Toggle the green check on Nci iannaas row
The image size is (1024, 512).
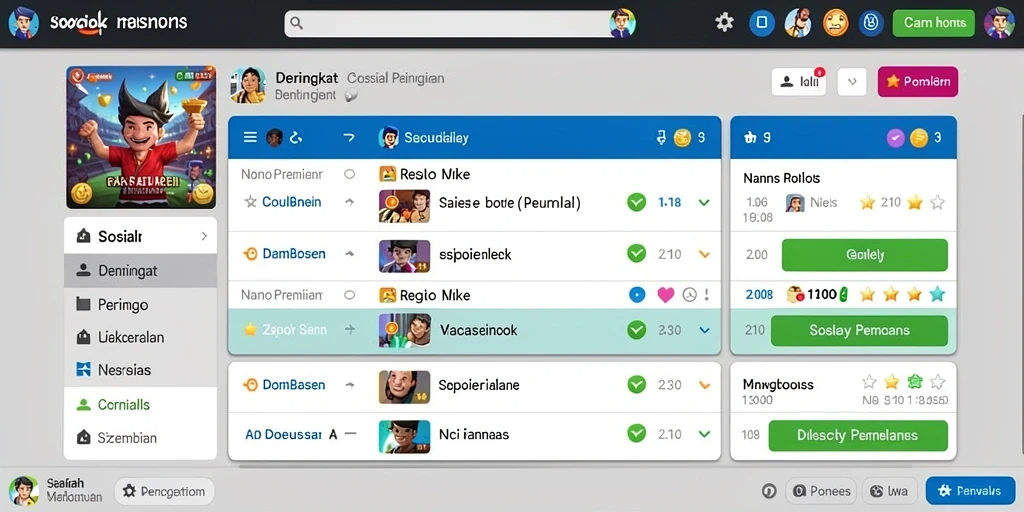point(637,433)
